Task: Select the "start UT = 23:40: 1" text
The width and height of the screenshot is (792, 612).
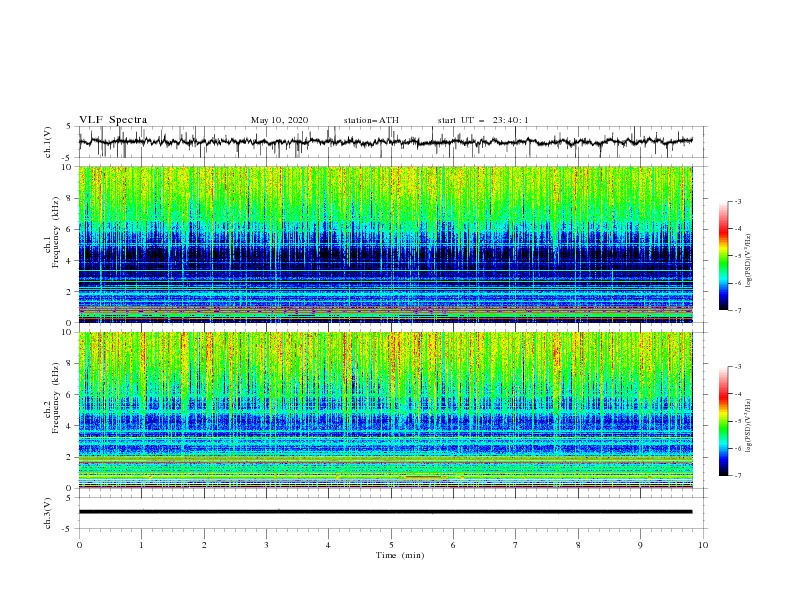Action: point(483,120)
